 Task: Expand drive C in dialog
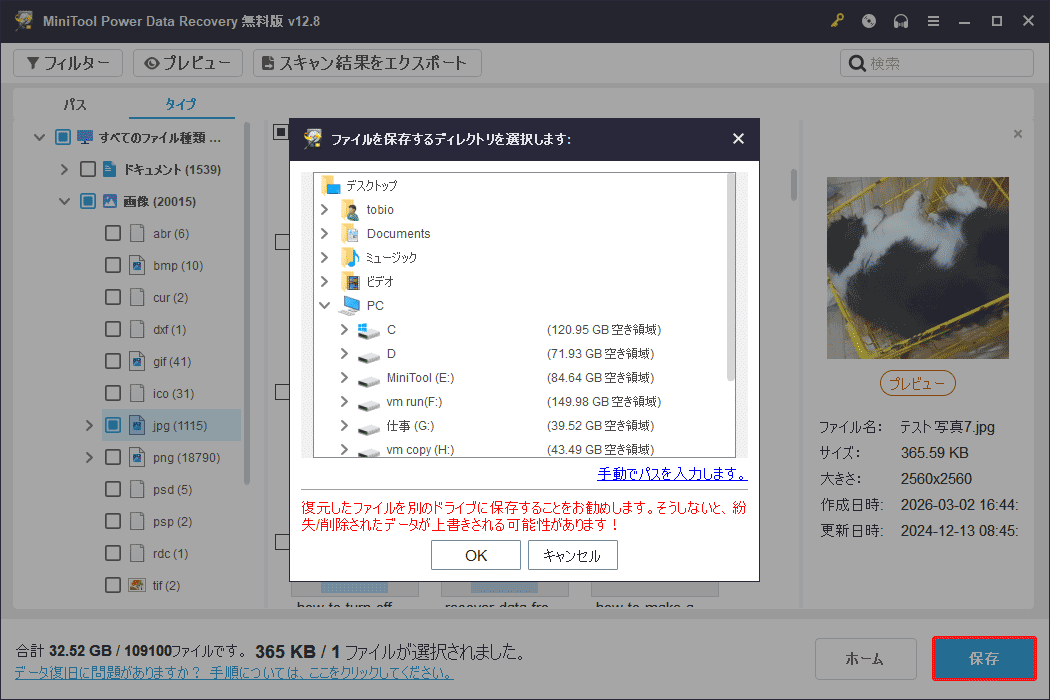[x=344, y=330]
